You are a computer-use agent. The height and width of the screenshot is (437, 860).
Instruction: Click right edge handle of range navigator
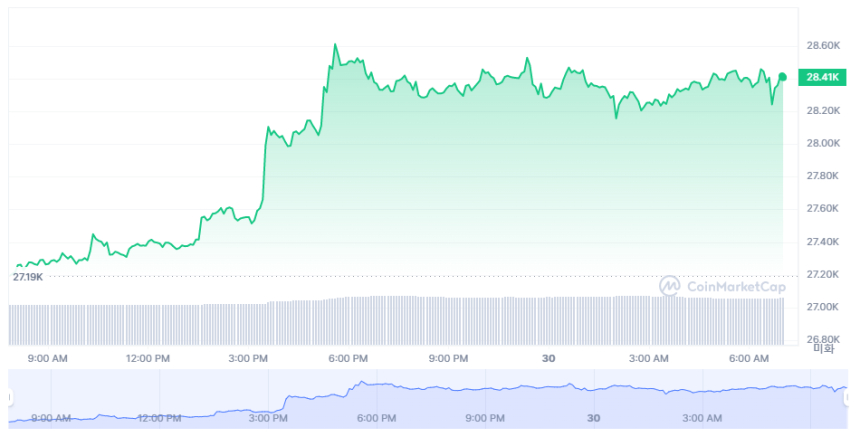pyautogui.click(x=848, y=397)
